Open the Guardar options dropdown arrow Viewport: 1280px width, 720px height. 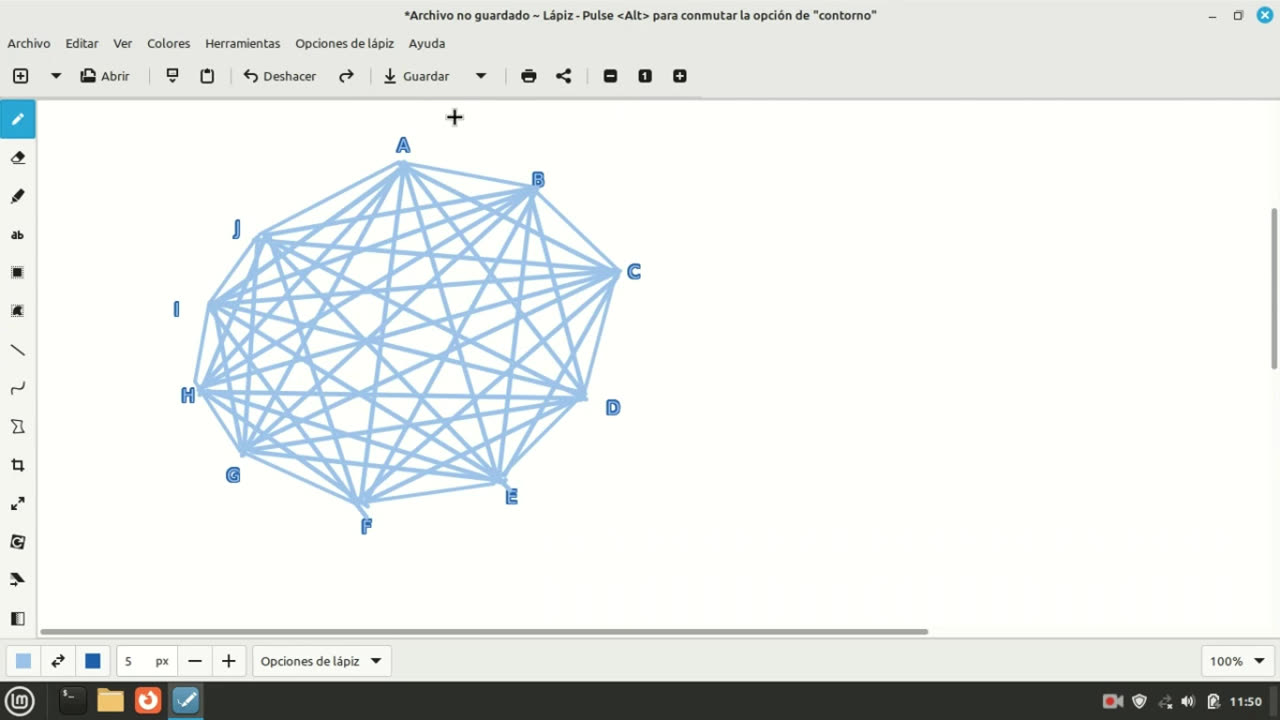[480, 76]
